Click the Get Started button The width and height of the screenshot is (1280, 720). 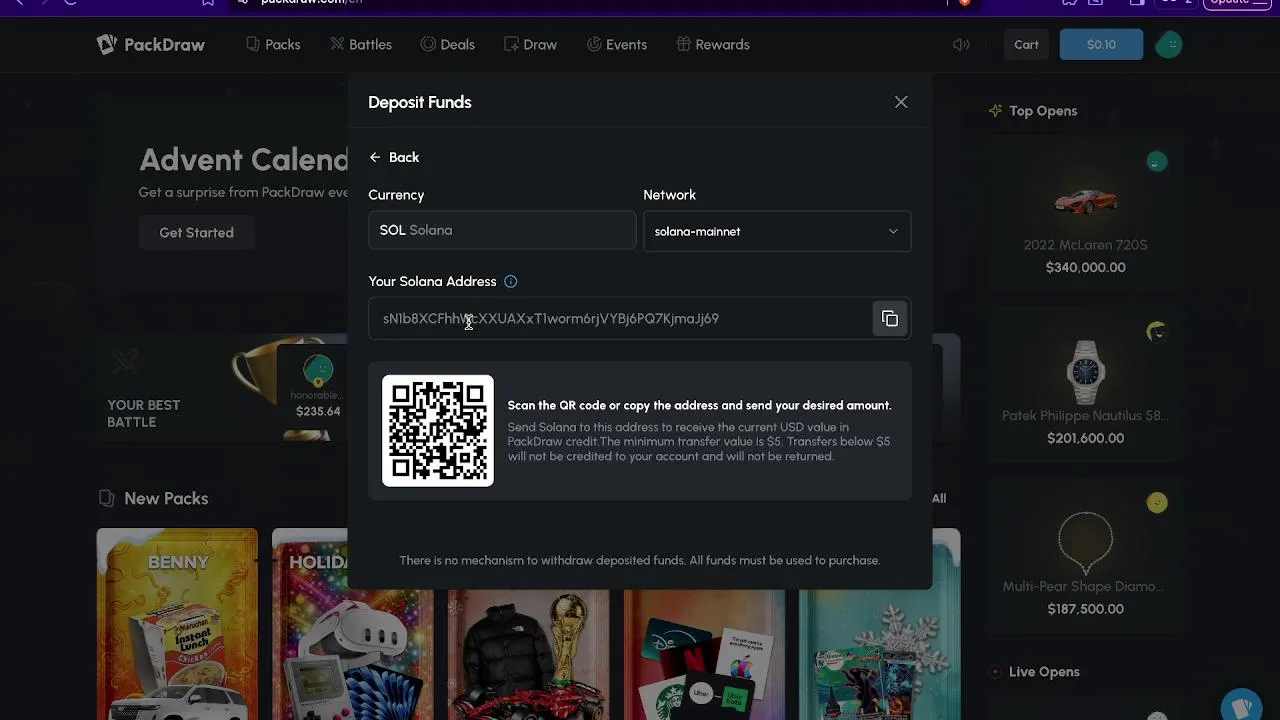[196, 232]
